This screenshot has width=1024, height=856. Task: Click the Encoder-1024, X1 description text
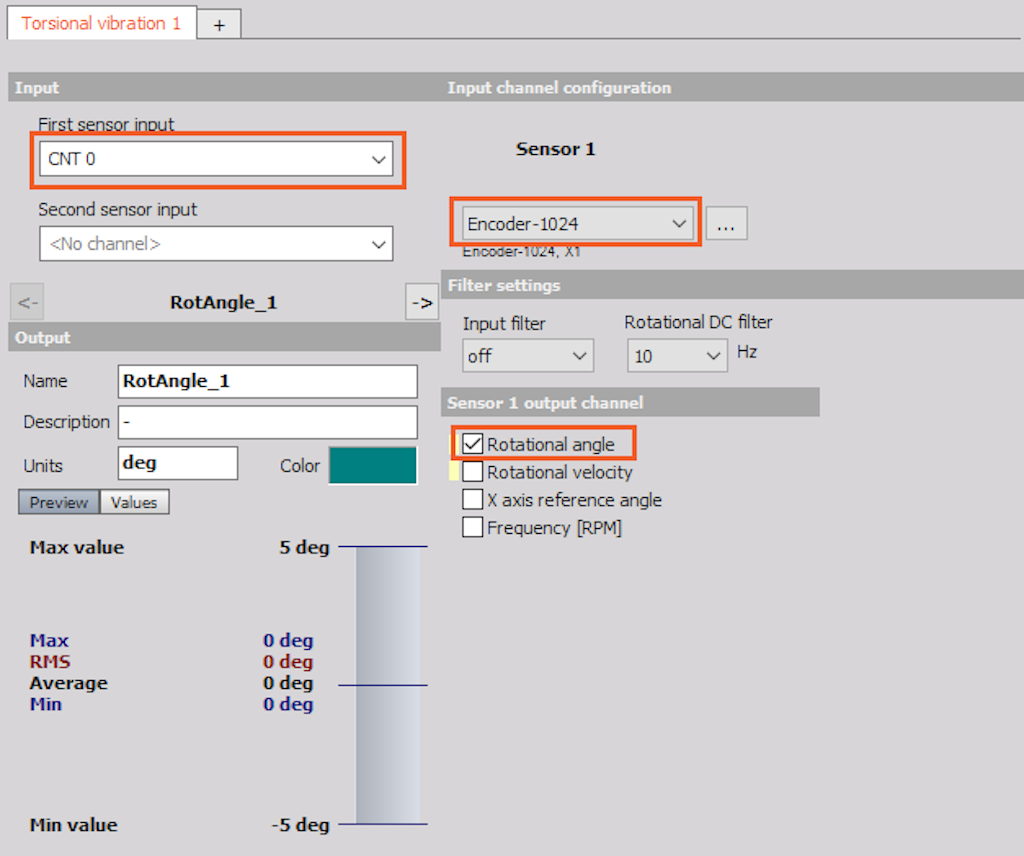[x=521, y=251]
